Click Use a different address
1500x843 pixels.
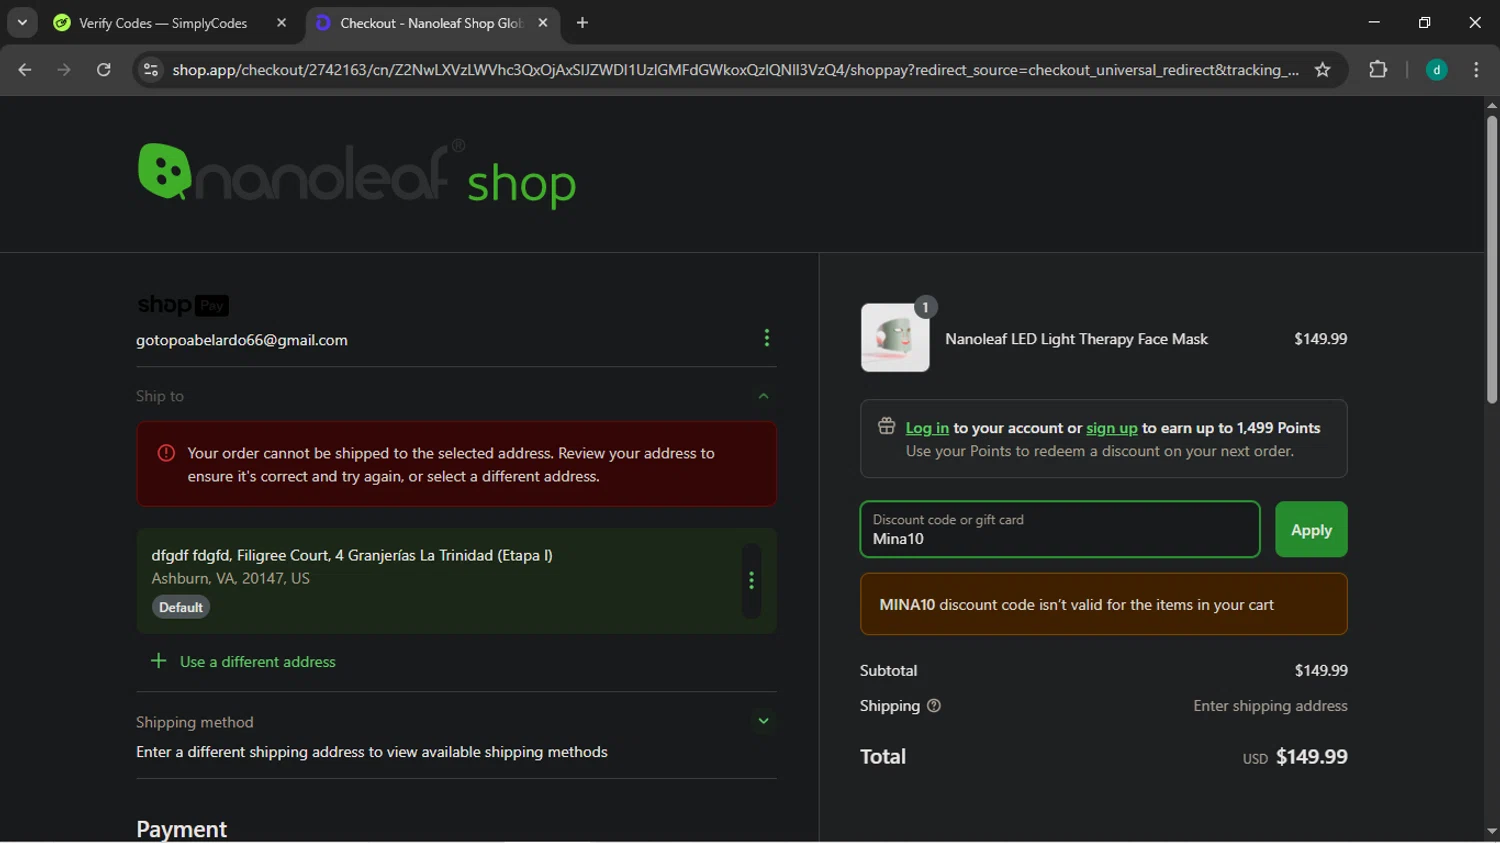tap(243, 662)
